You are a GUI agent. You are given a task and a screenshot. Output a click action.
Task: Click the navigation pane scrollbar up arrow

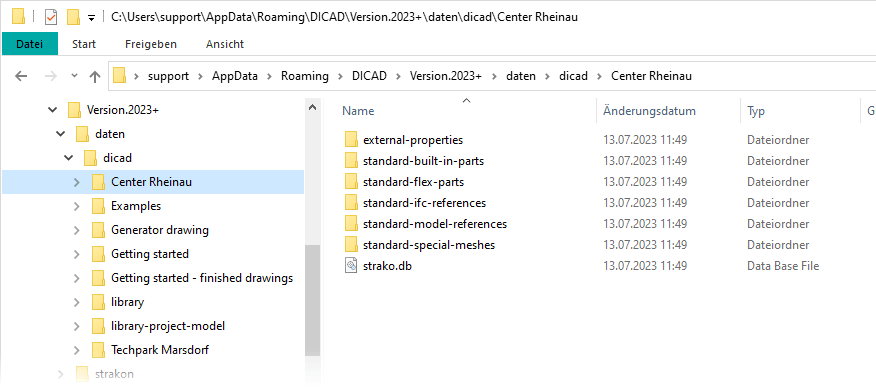click(313, 107)
